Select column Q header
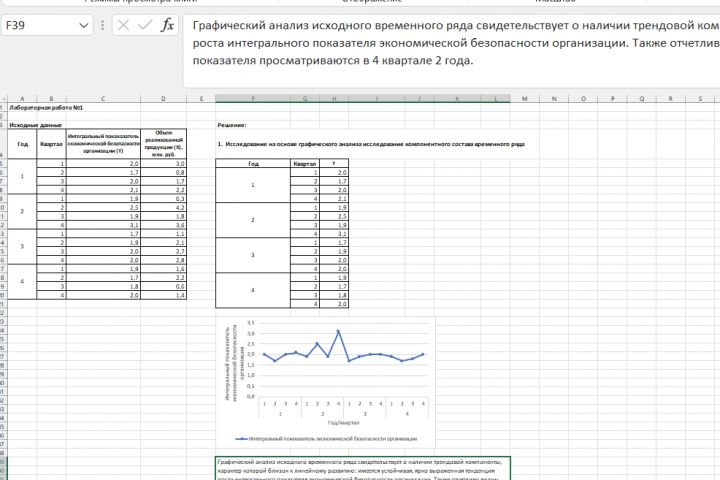Viewport: 720px width, 480px height. click(641, 99)
